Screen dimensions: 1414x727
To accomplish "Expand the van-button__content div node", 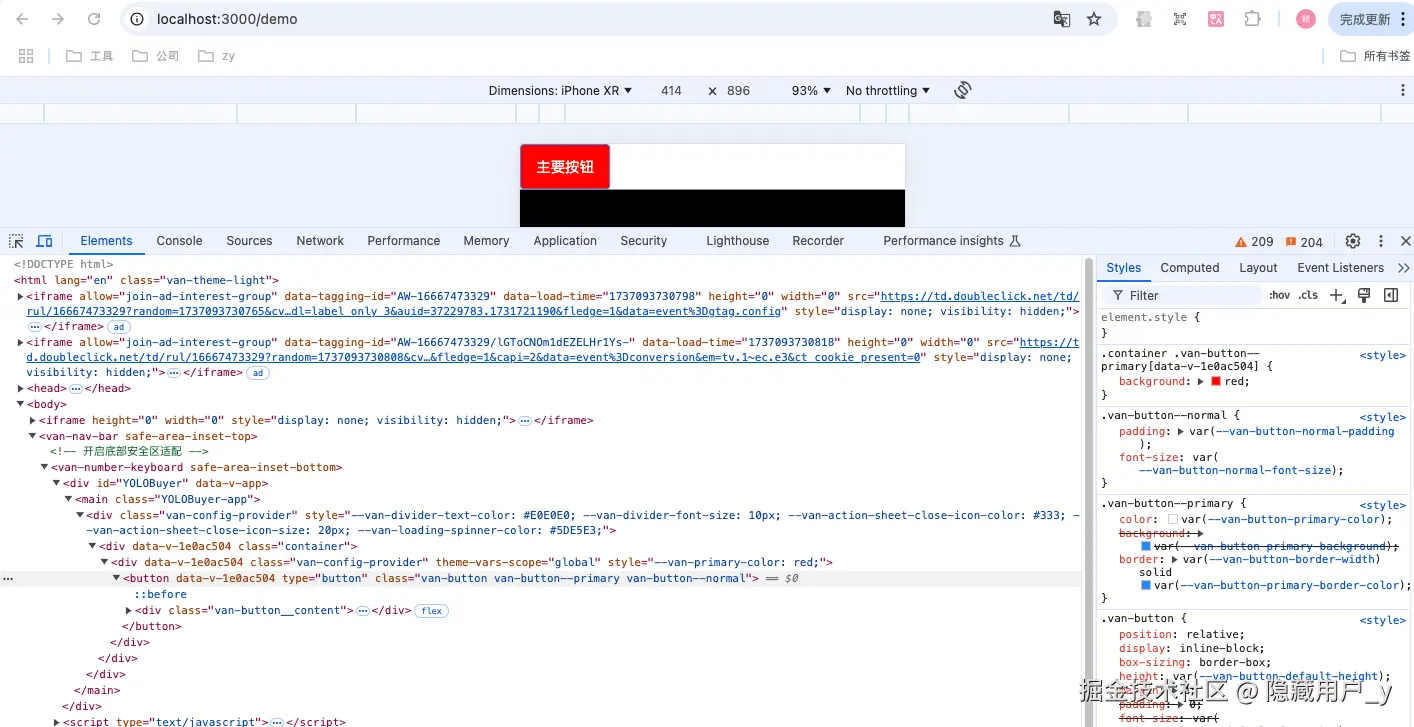I will tap(129, 611).
